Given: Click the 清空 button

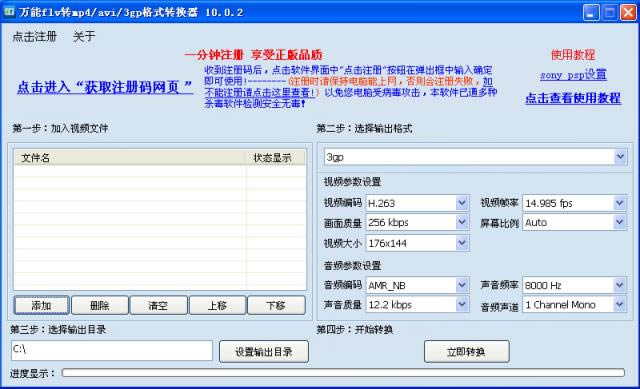Looking at the screenshot, I should [x=158, y=305].
